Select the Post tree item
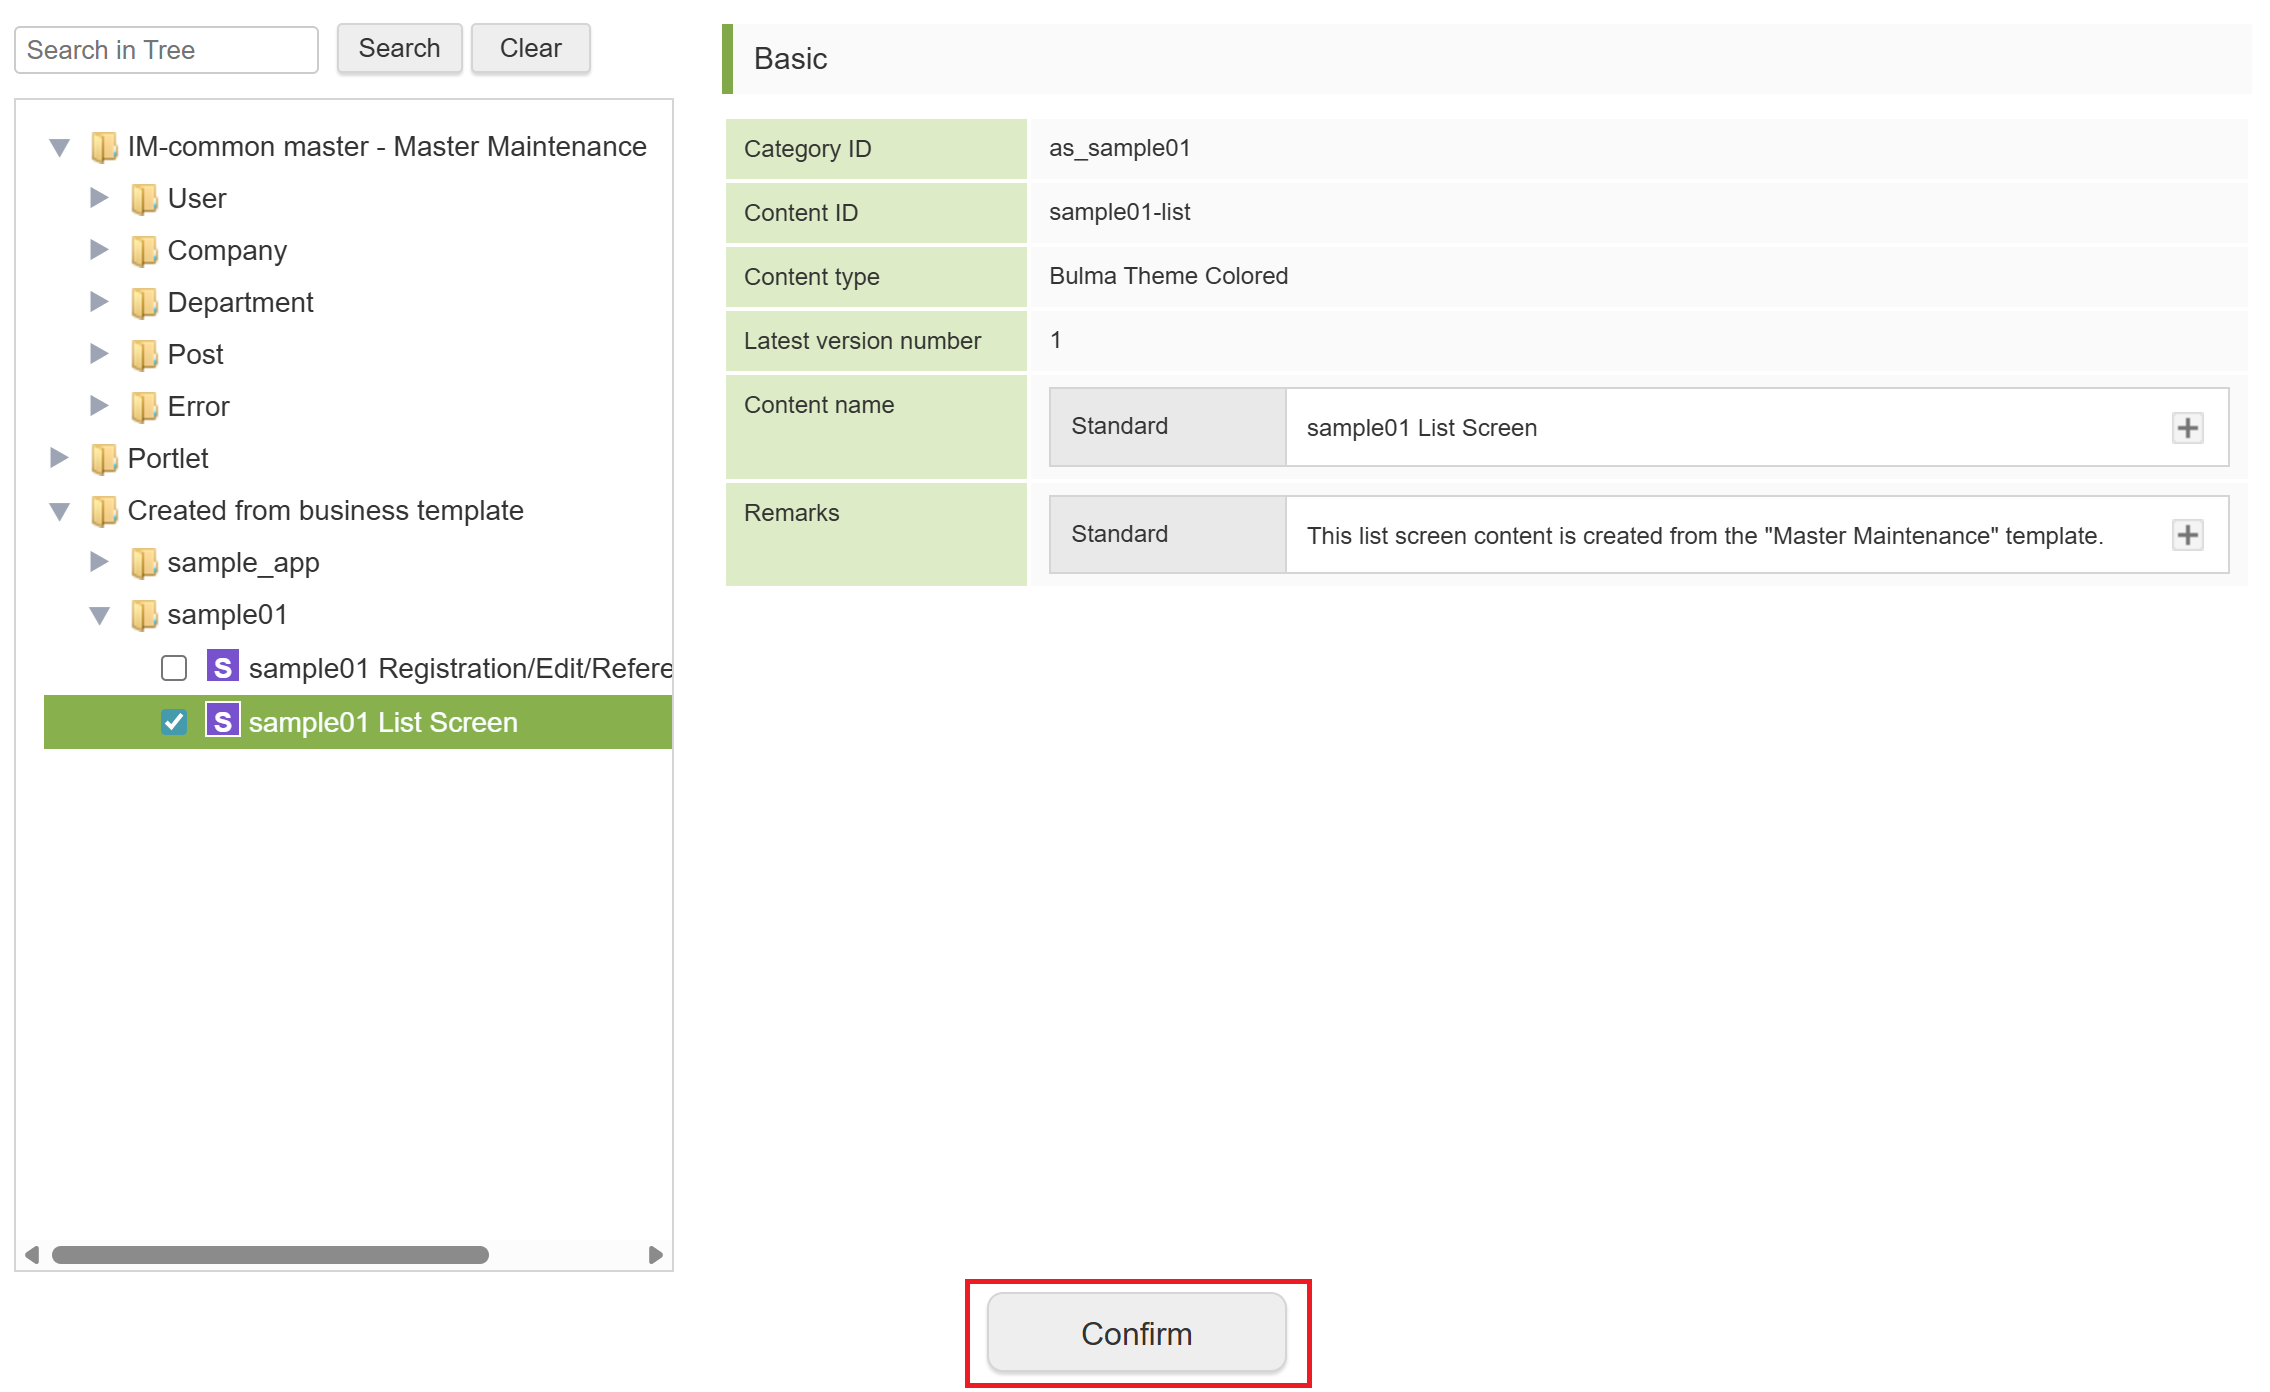This screenshot has width=2270, height=1392. (195, 355)
